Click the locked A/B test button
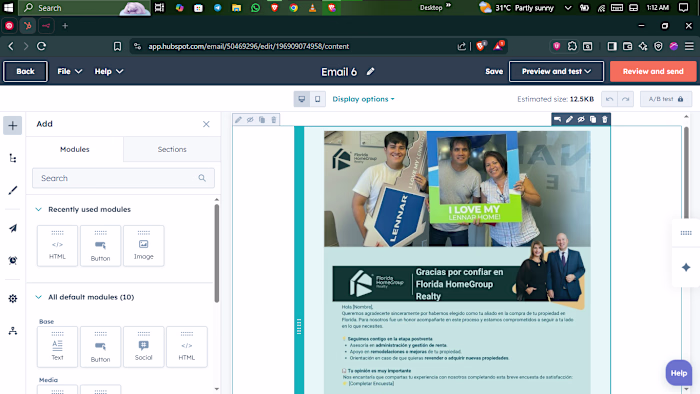 tap(666, 99)
